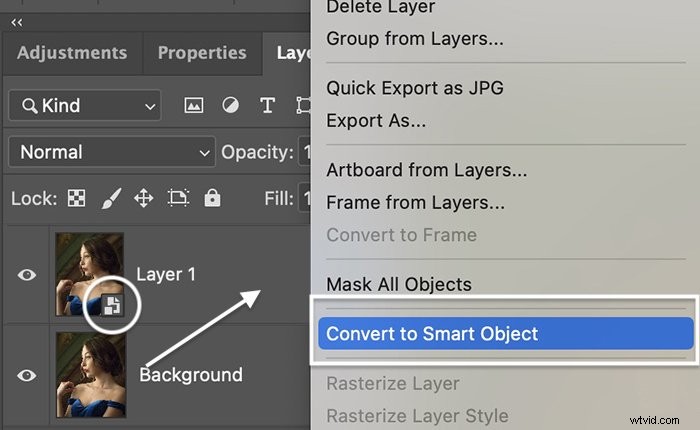Lock transparent pixels
Image resolution: width=700 pixels, height=430 pixels.
pyautogui.click(x=76, y=198)
